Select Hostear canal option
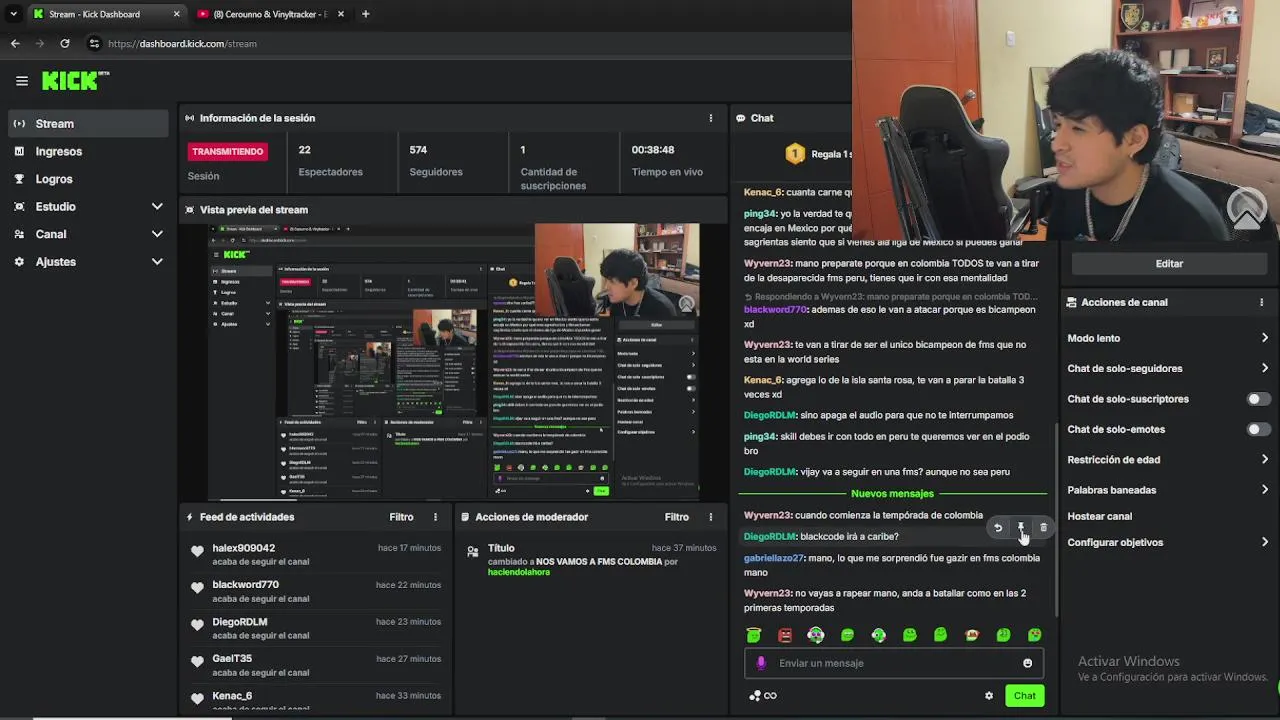The width and height of the screenshot is (1280, 720). (x=1100, y=516)
